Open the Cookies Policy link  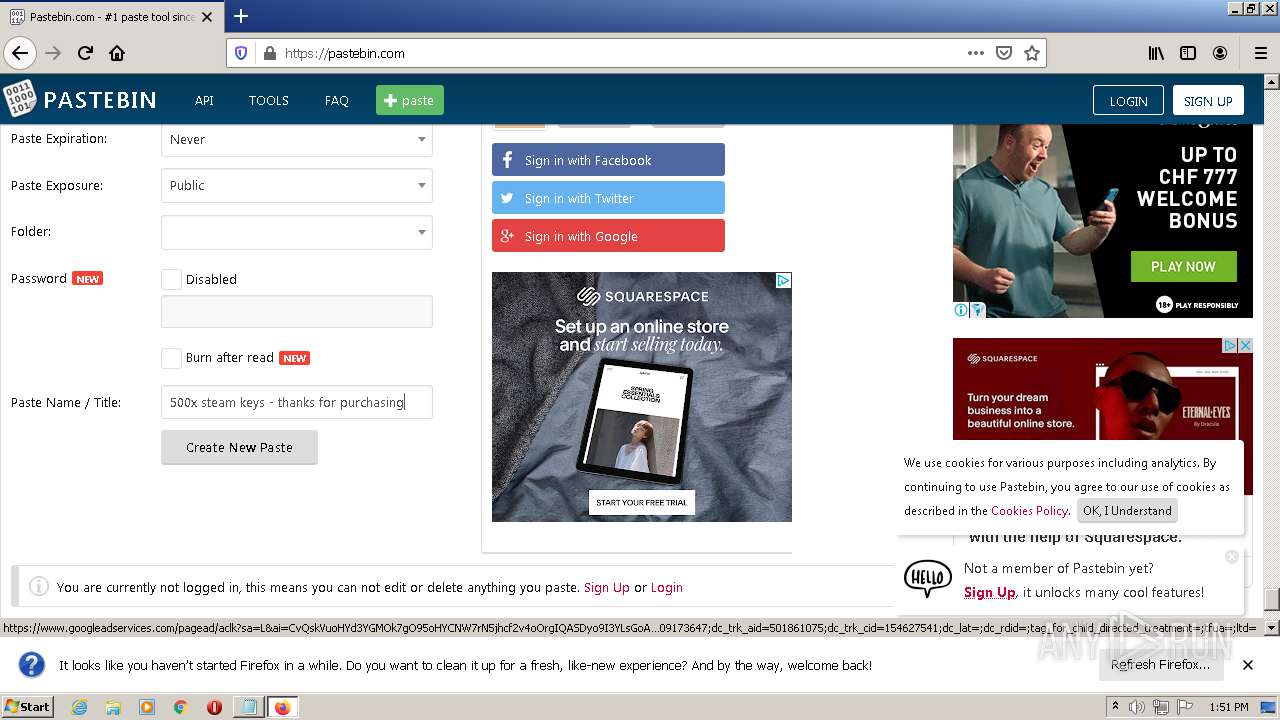1029,510
